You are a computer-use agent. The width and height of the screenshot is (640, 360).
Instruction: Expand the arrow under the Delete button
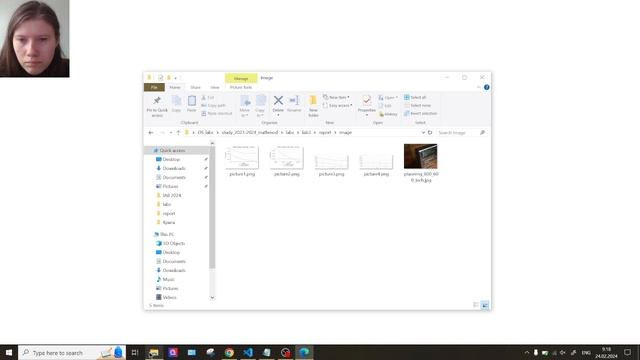[x=278, y=115]
